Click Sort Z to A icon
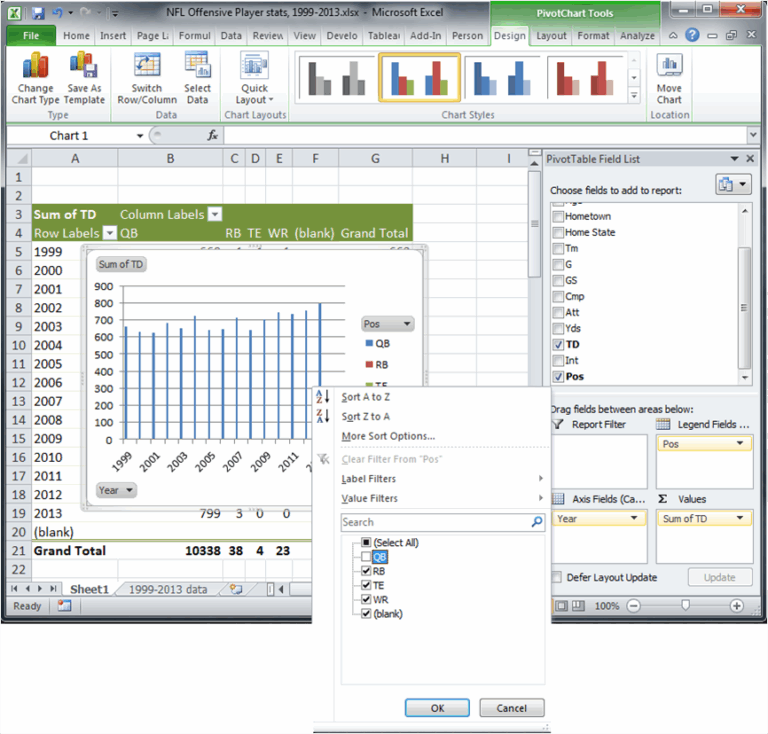The image size is (768, 734). (323, 416)
